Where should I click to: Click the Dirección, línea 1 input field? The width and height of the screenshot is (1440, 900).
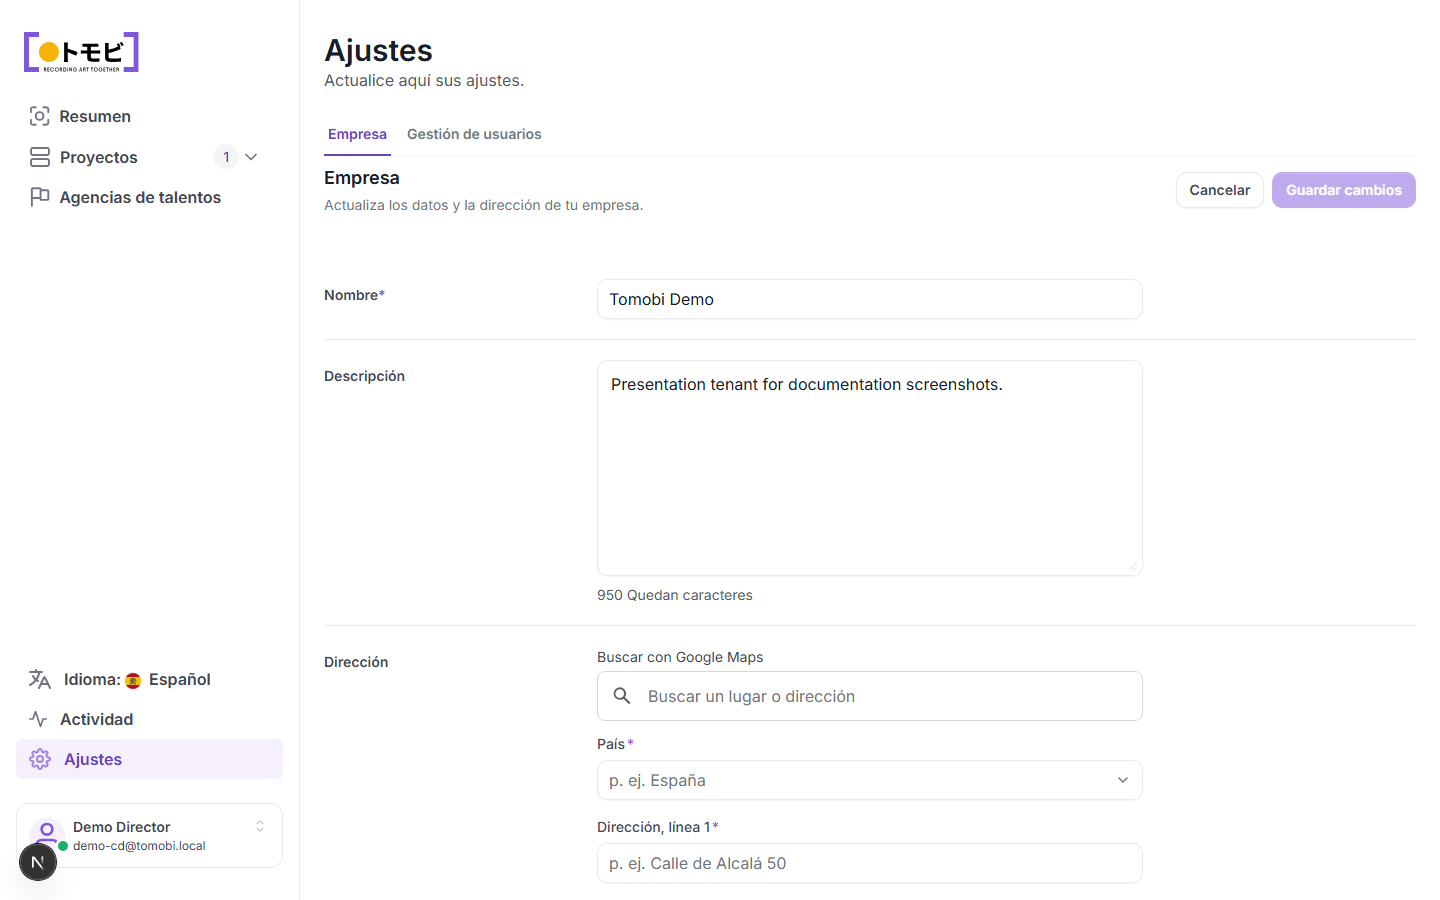(870, 863)
